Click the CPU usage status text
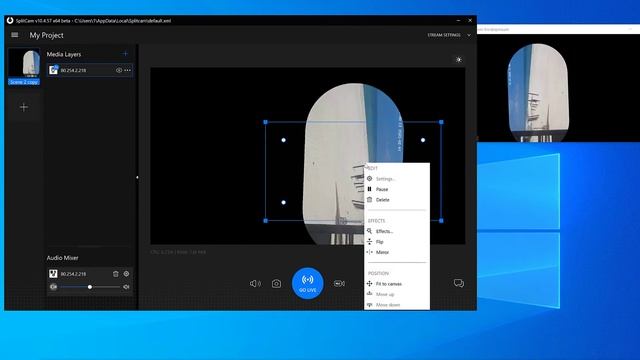 coord(178,252)
